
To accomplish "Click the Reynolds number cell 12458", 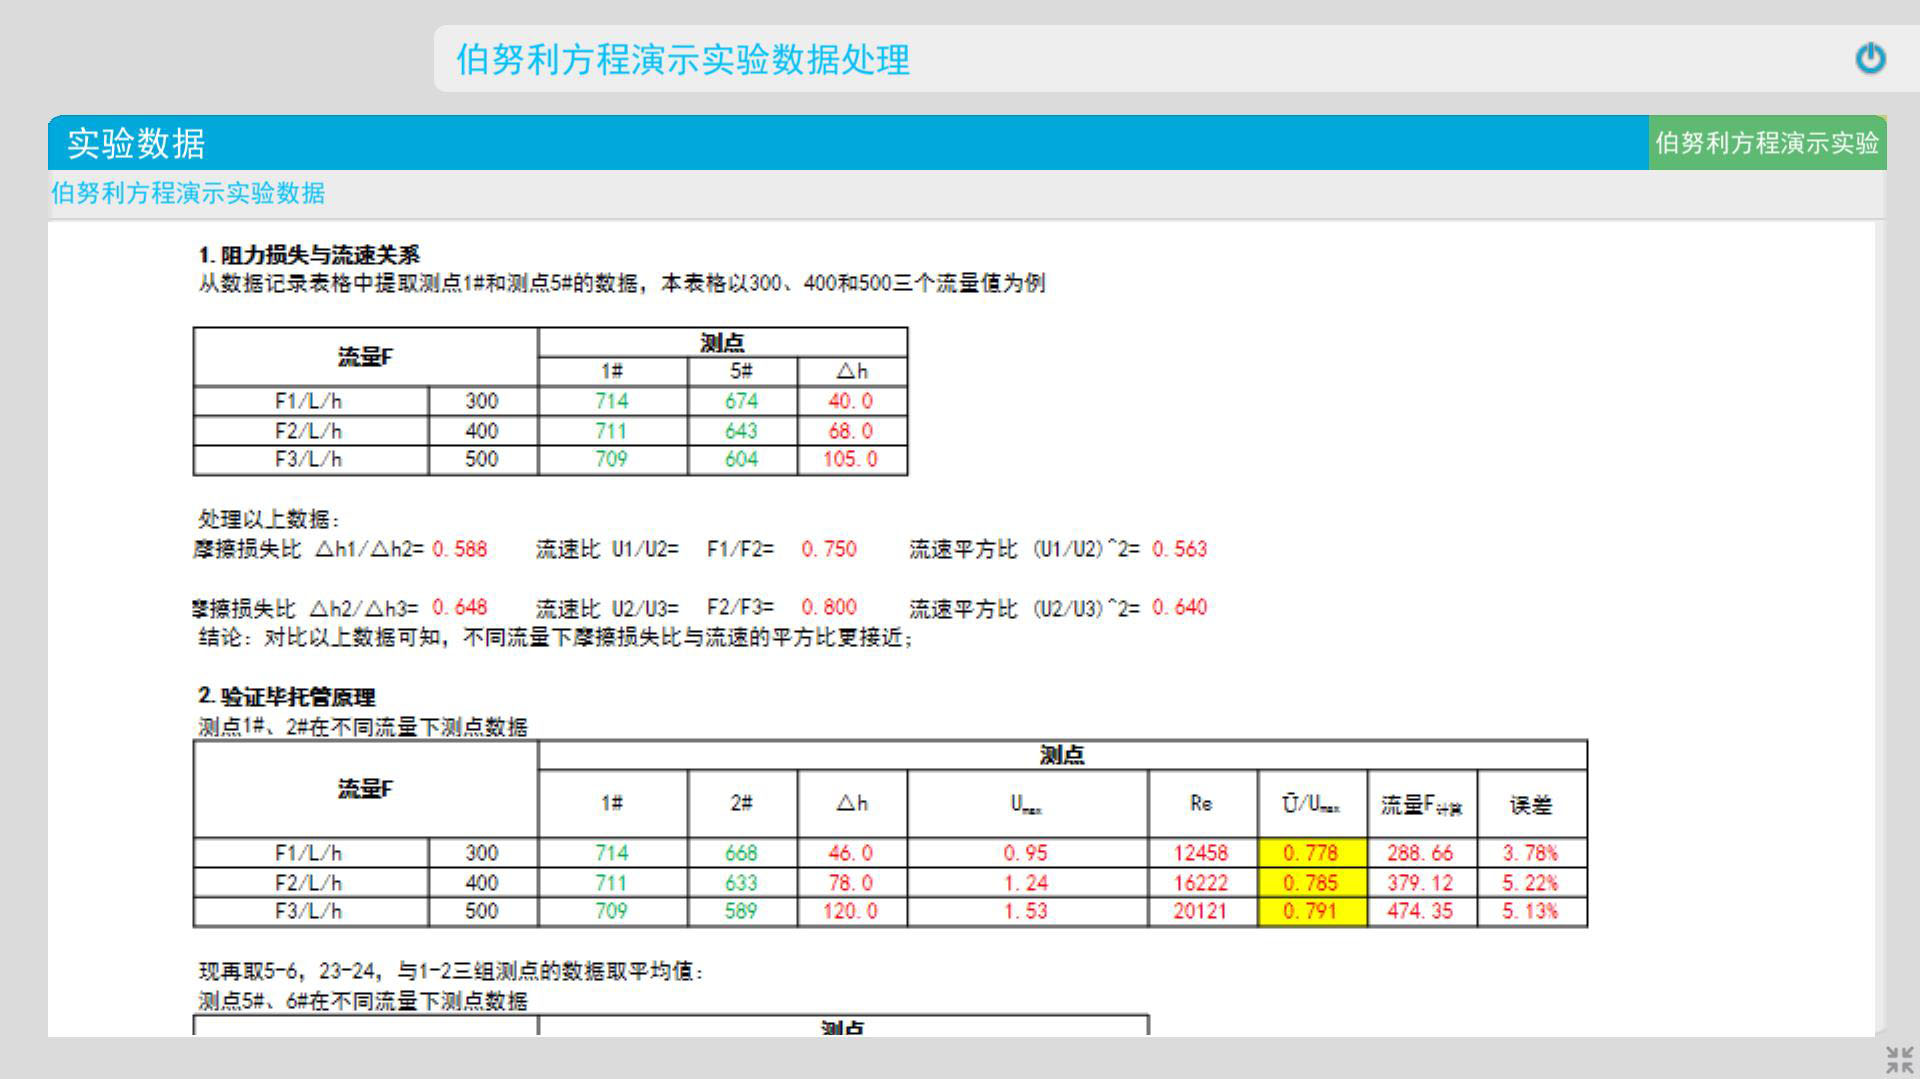I will tap(1201, 852).
